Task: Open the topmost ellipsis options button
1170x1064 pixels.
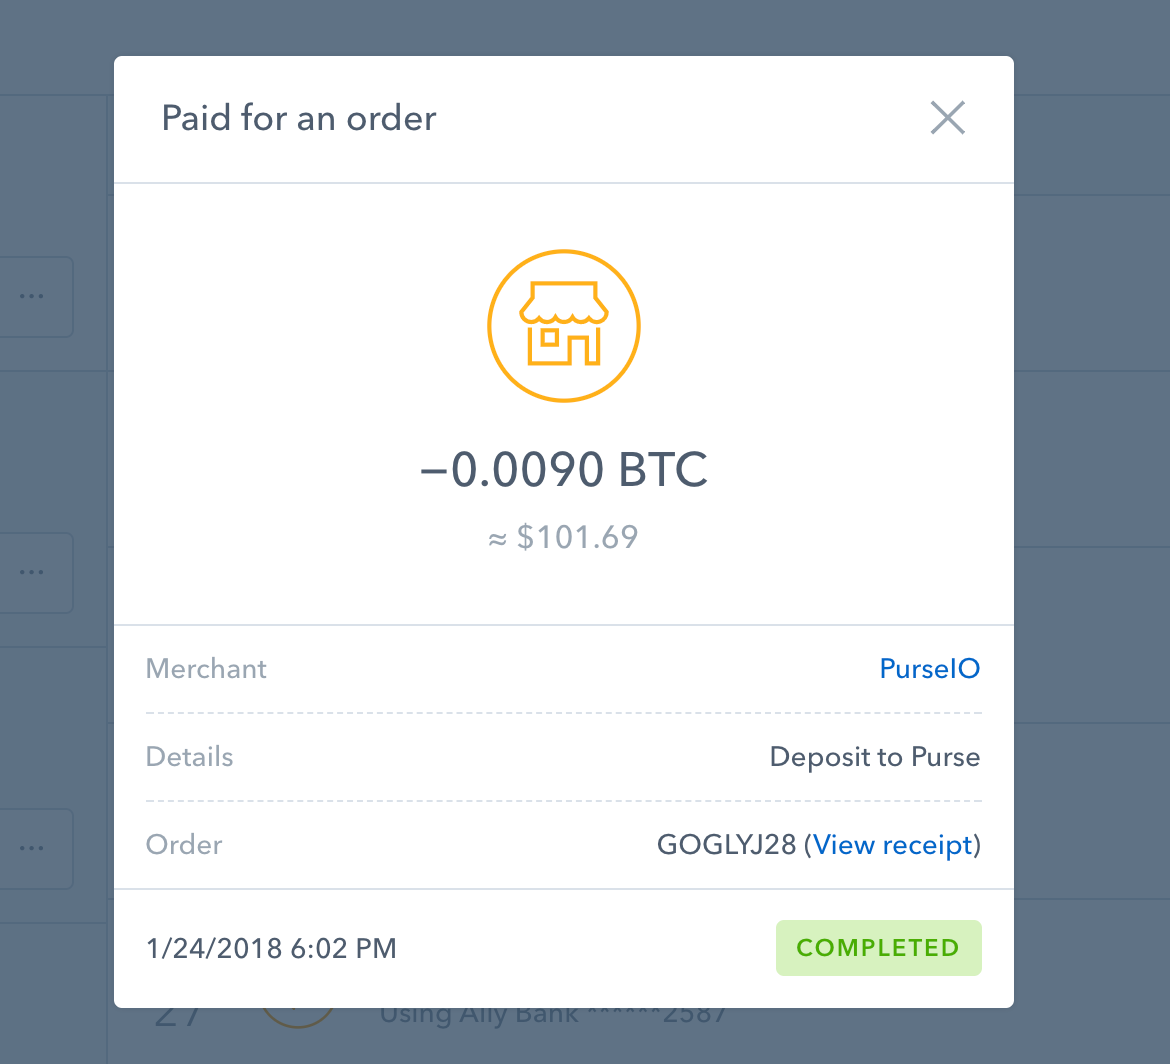Action: coord(33,297)
